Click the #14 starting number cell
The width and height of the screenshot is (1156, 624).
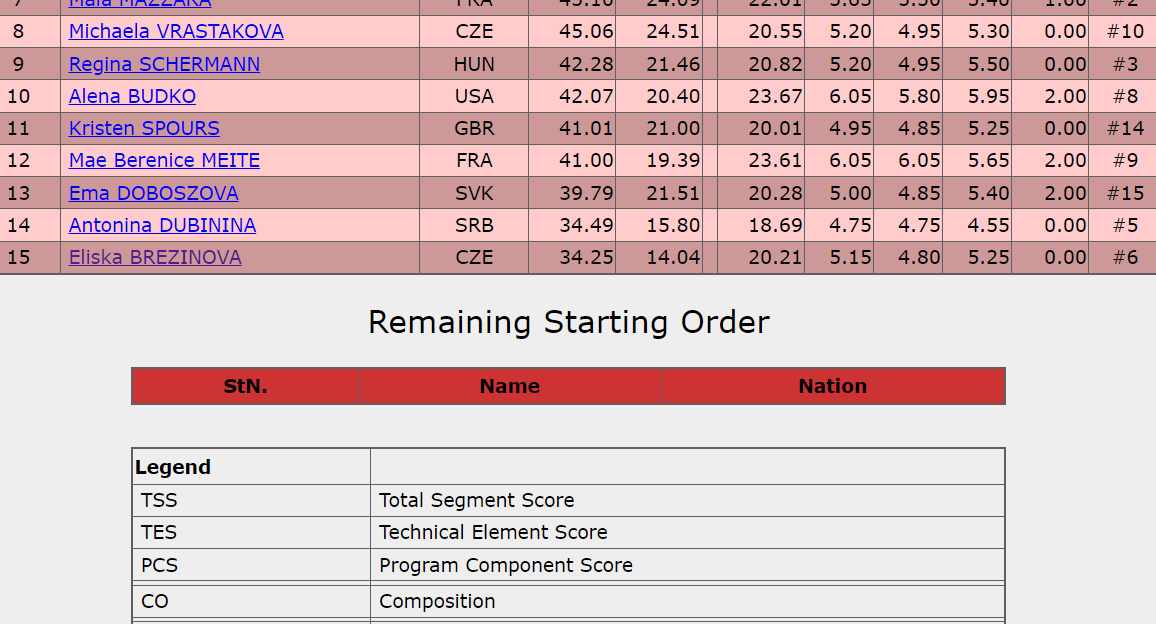click(1125, 129)
